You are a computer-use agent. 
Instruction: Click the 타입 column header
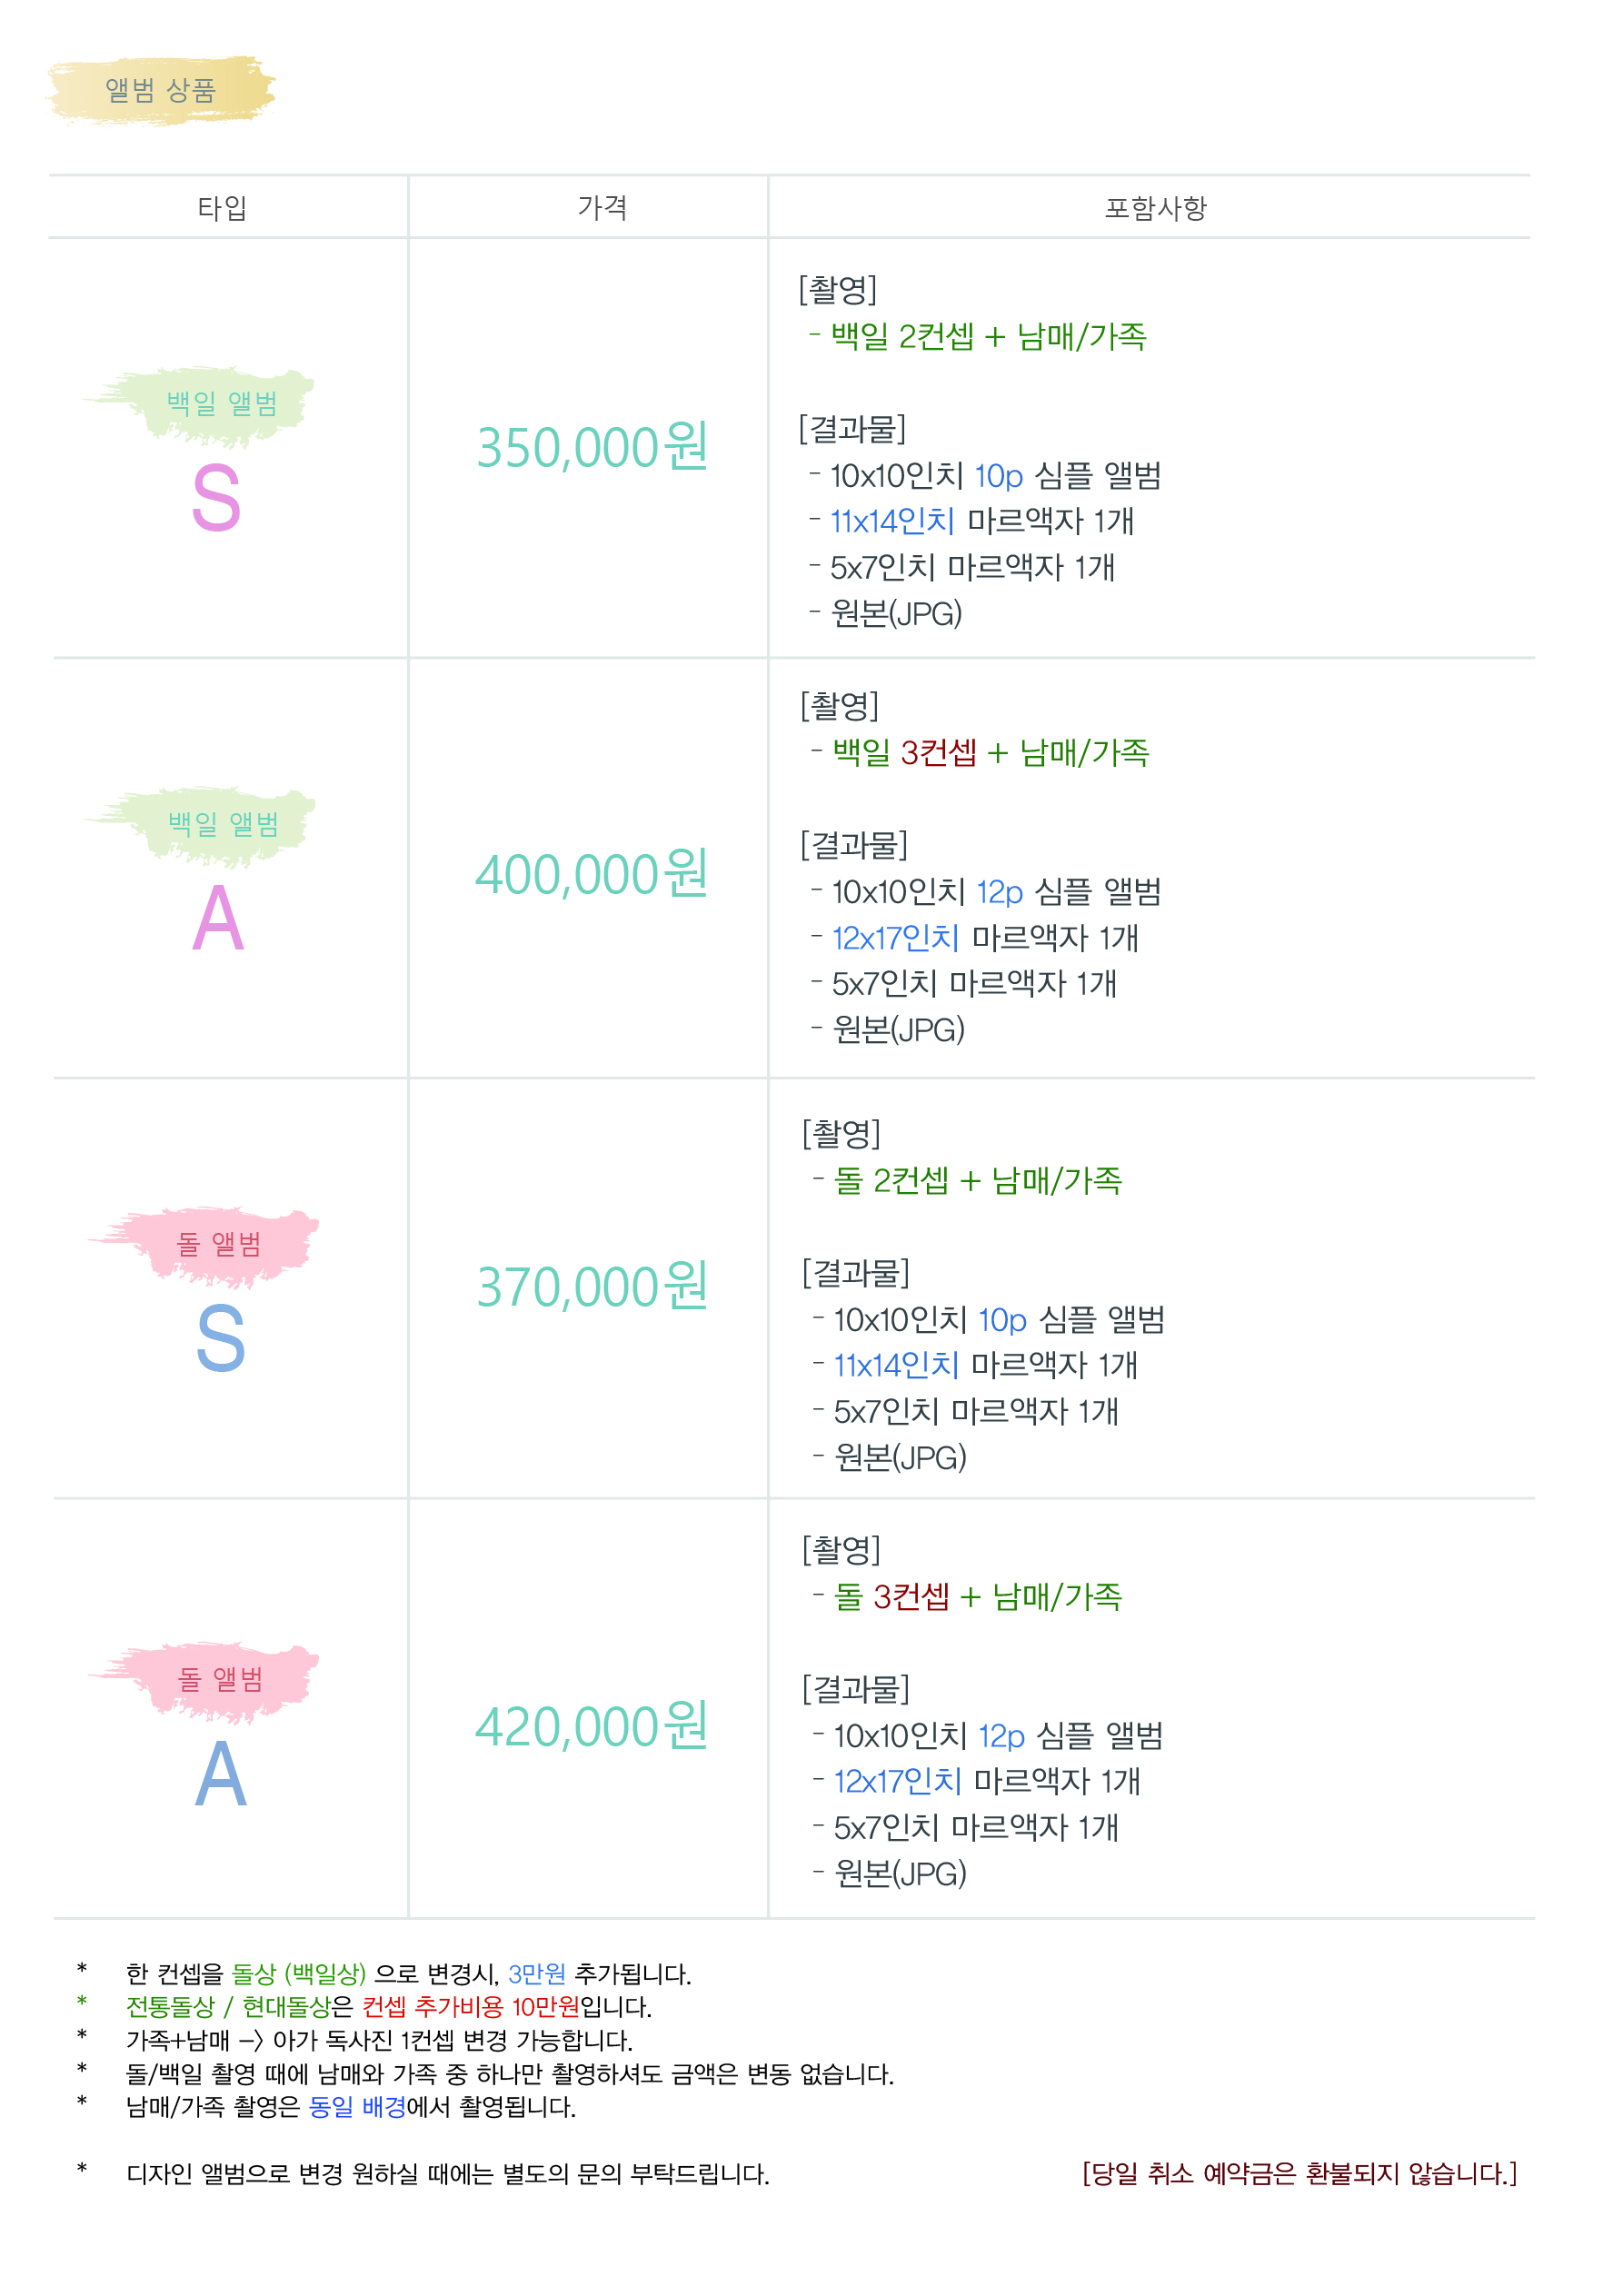pyautogui.click(x=222, y=208)
